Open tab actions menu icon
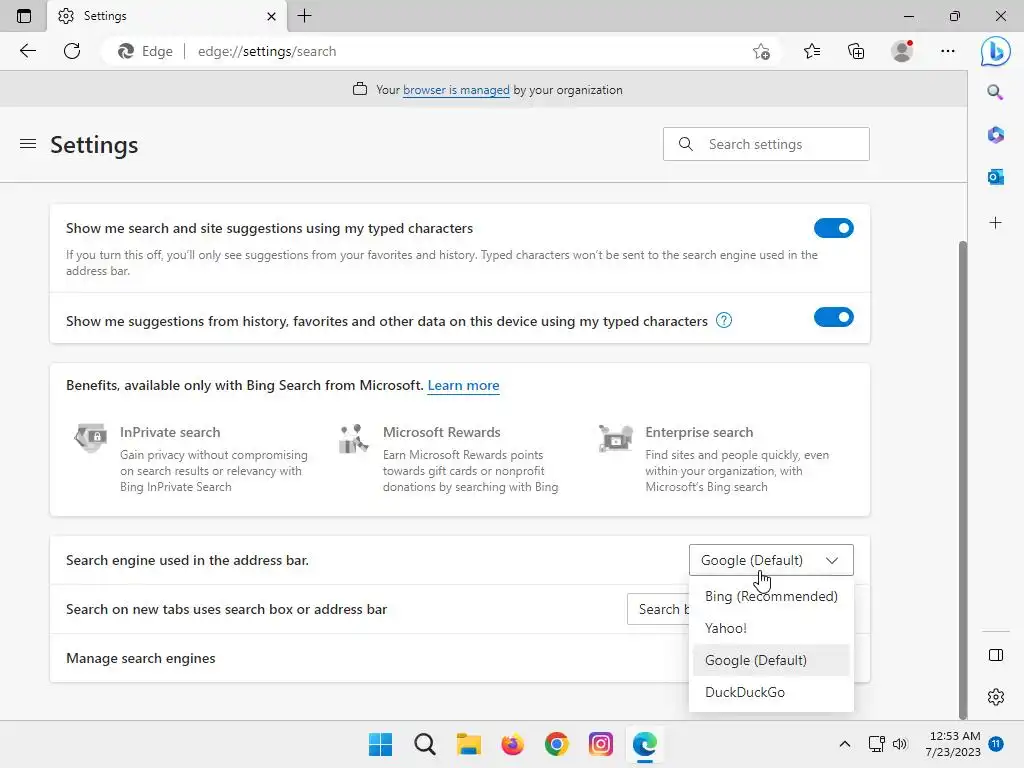1024x768 pixels. point(24,16)
